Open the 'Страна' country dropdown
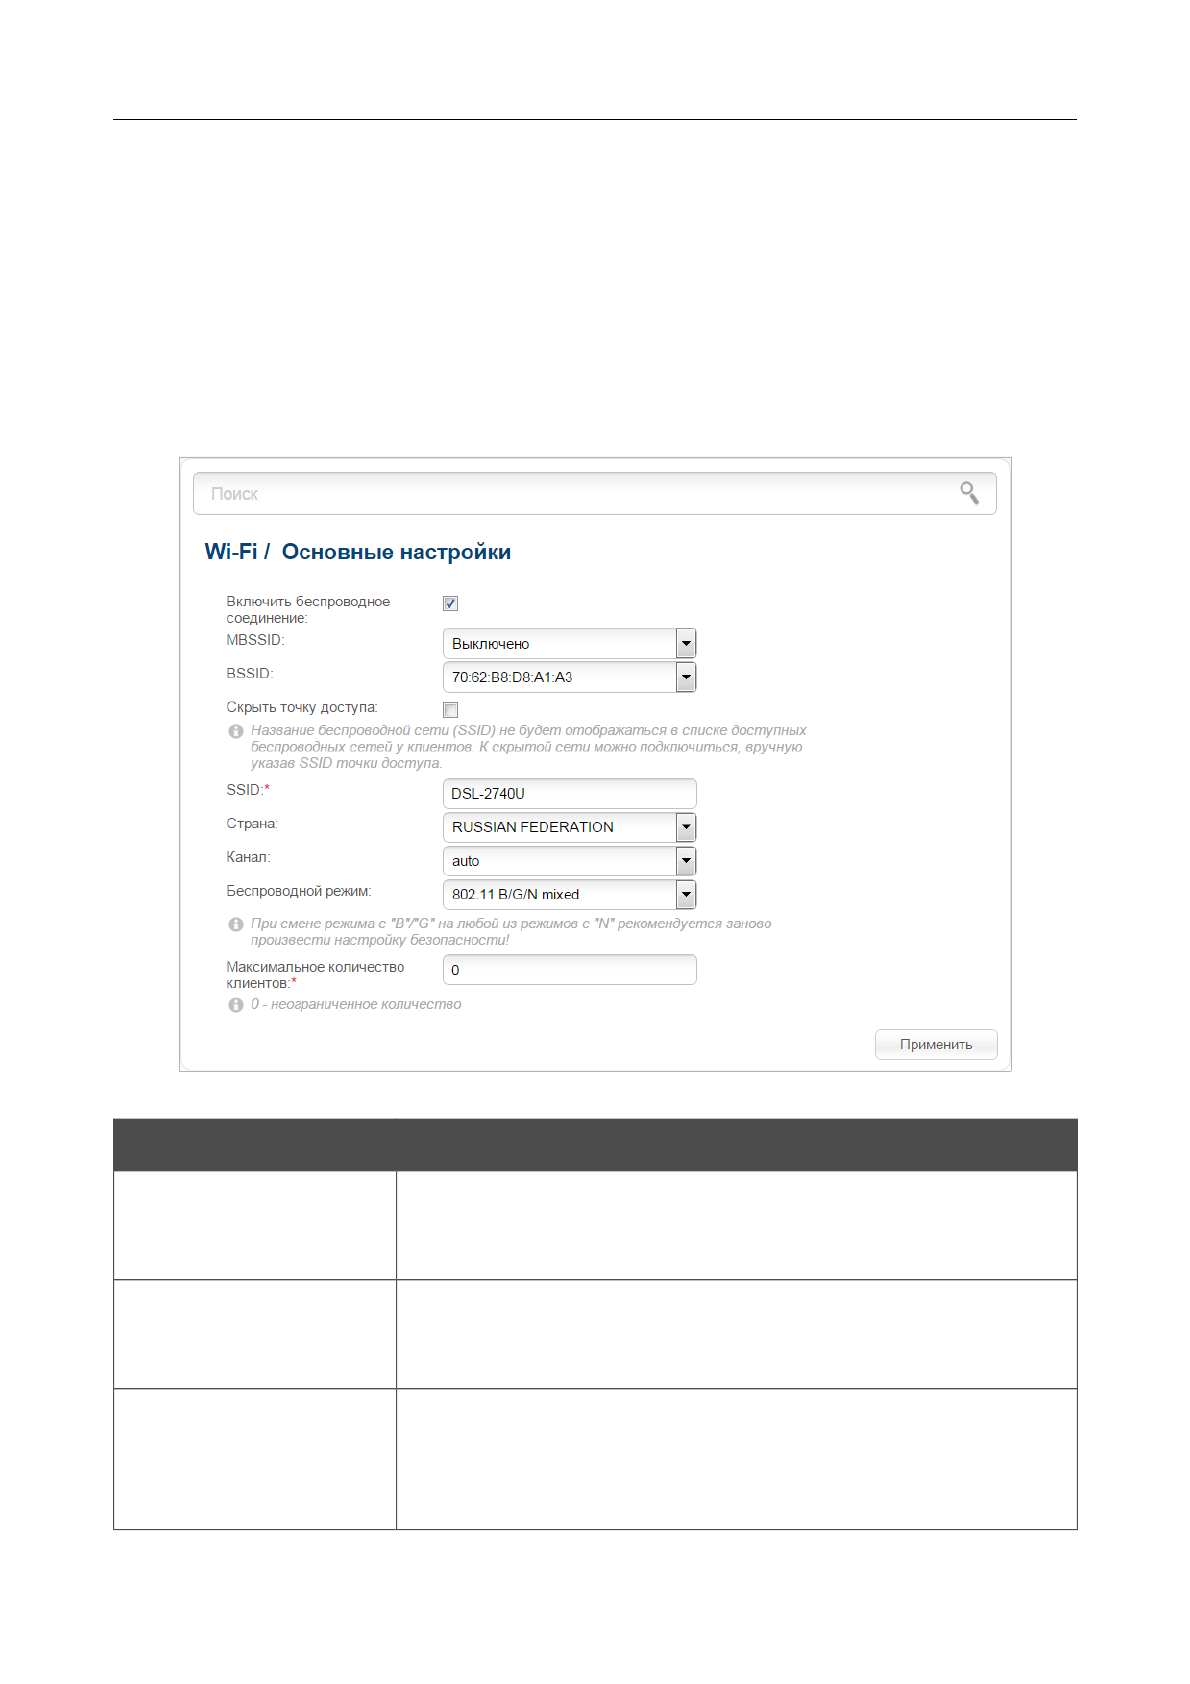1190x1684 pixels. pyautogui.click(x=685, y=828)
